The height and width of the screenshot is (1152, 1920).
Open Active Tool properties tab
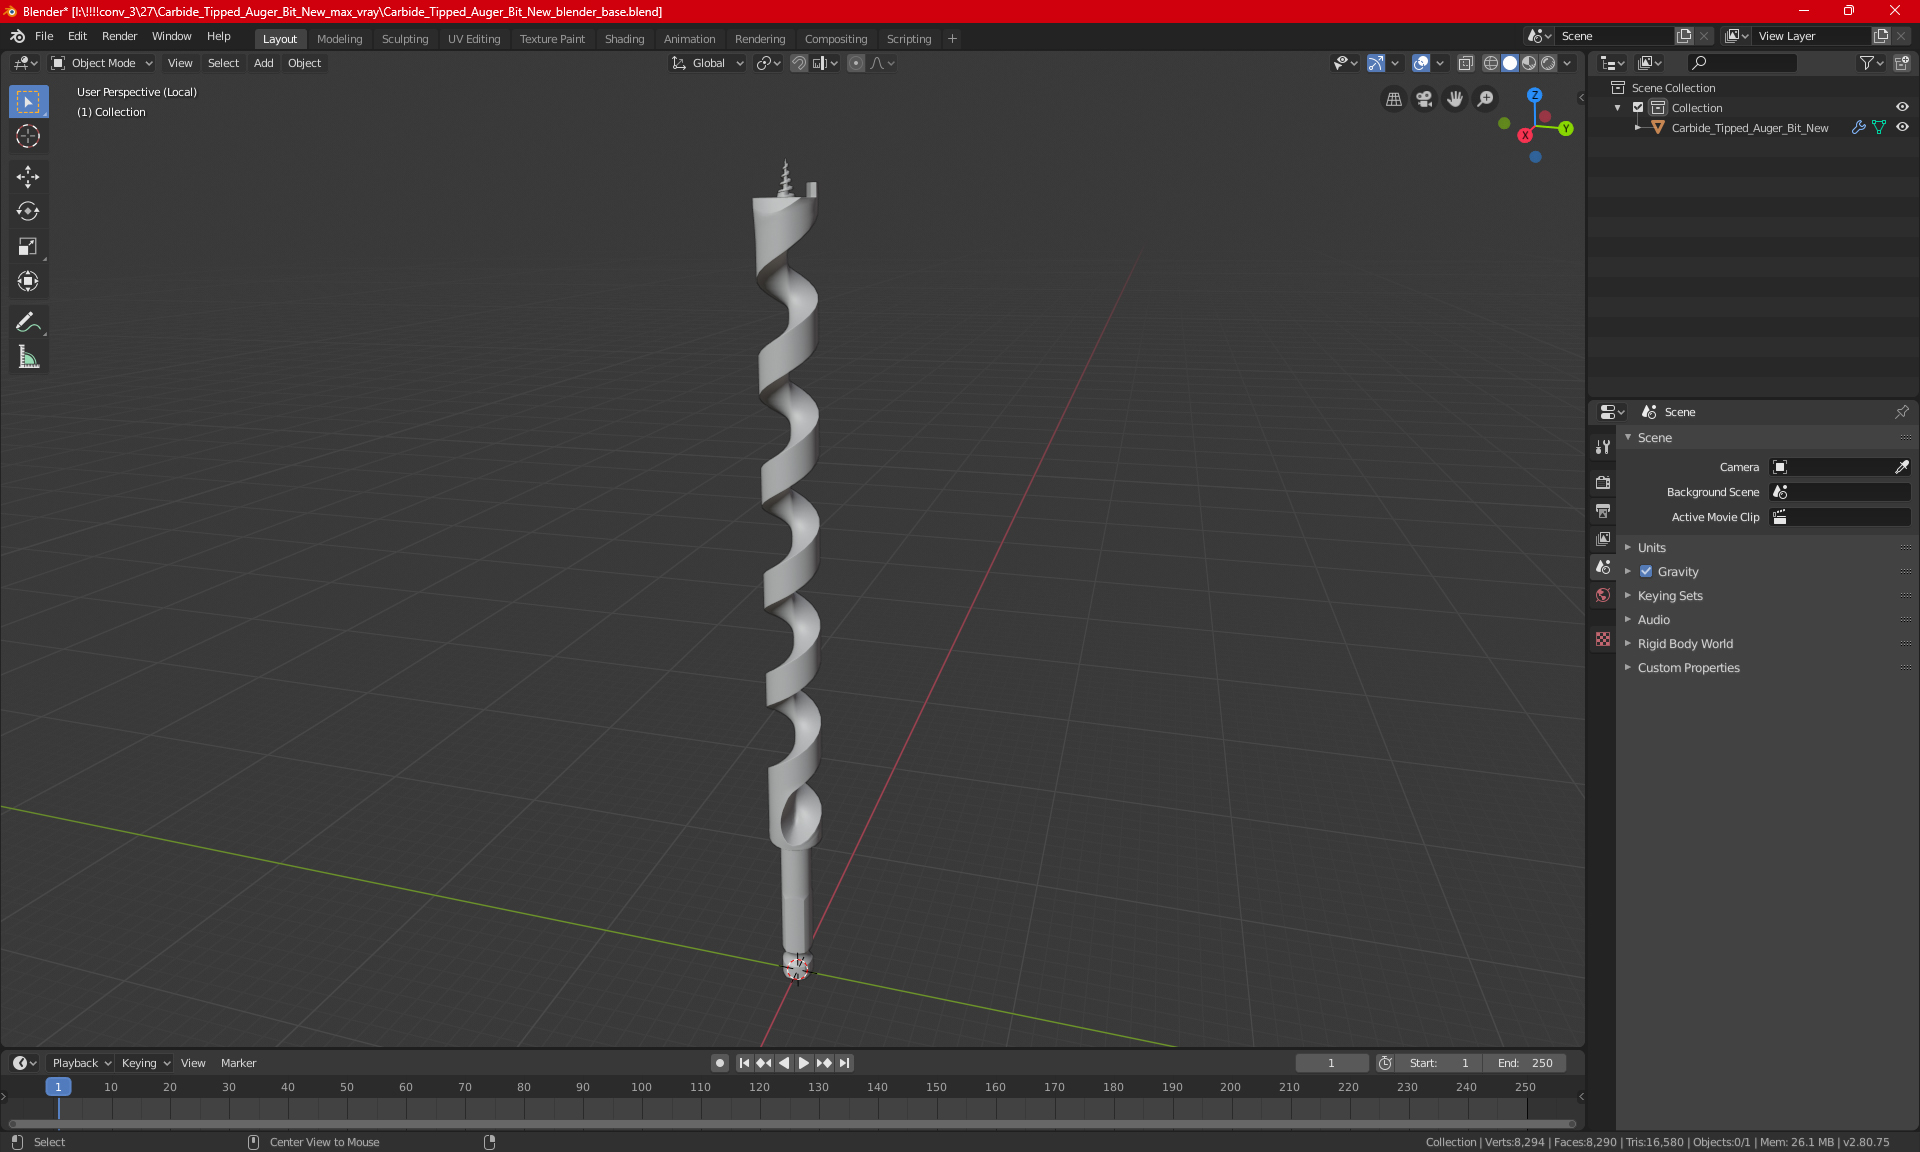point(1603,447)
